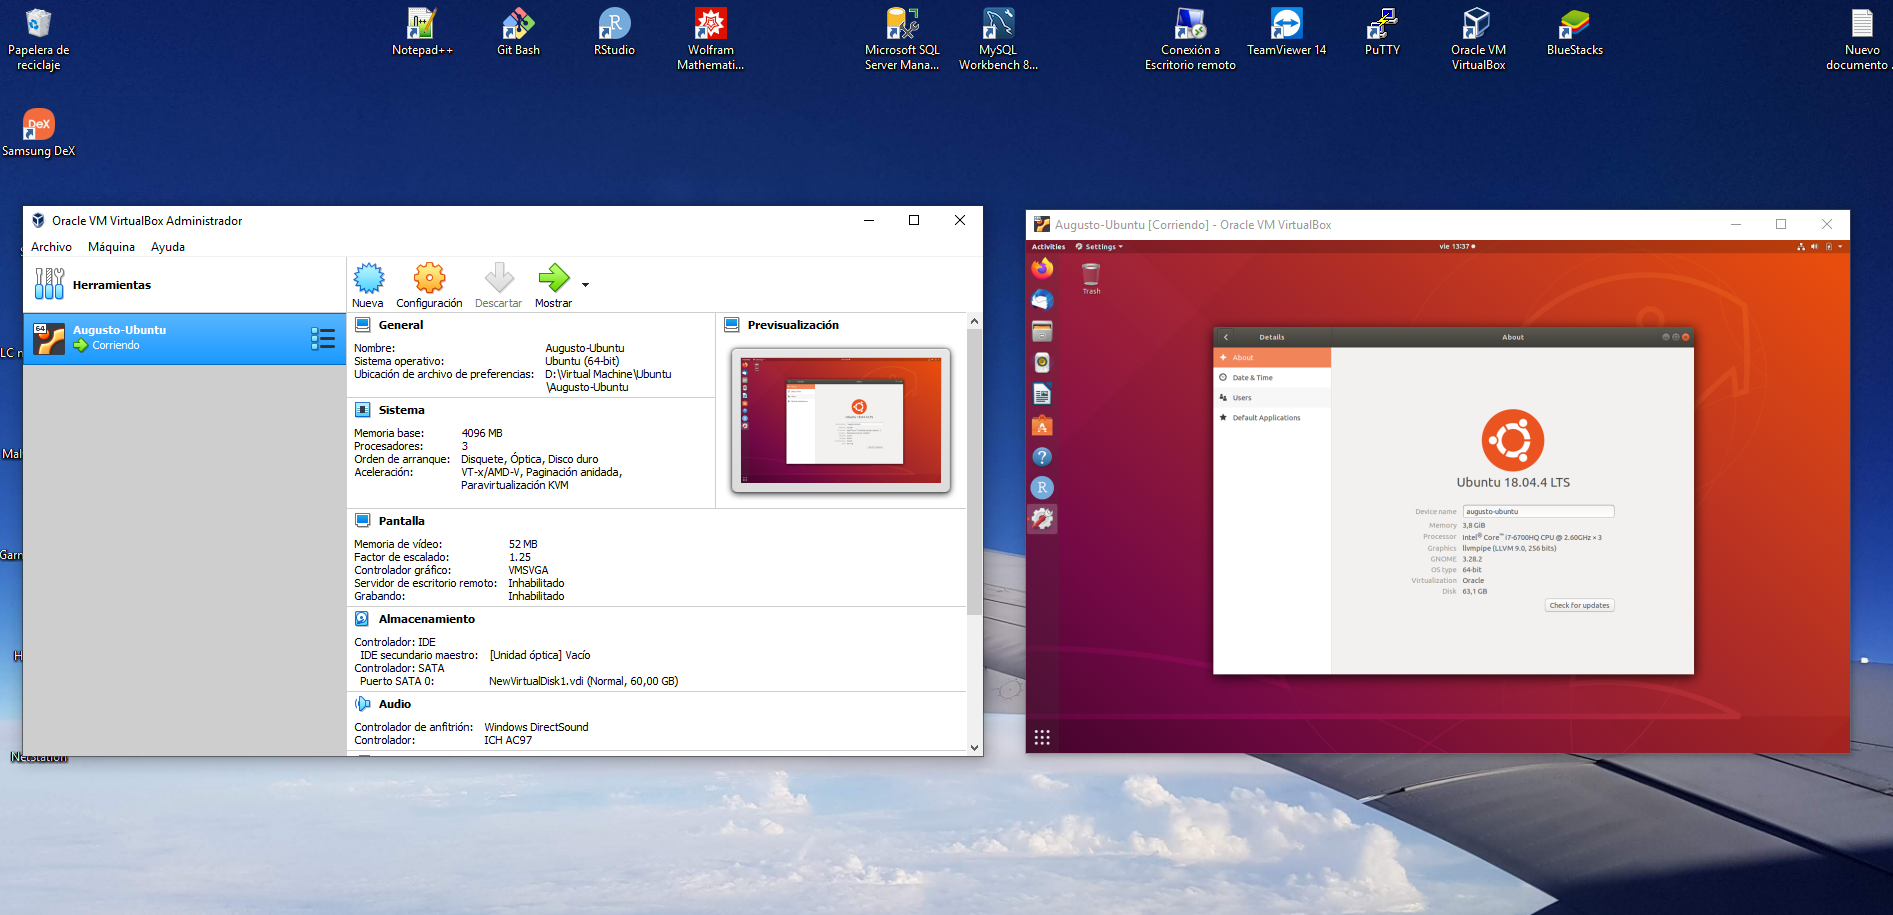
Task: Click the clock vie 13:37 in Ubuntu top bar
Action: [x=1457, y=246]
